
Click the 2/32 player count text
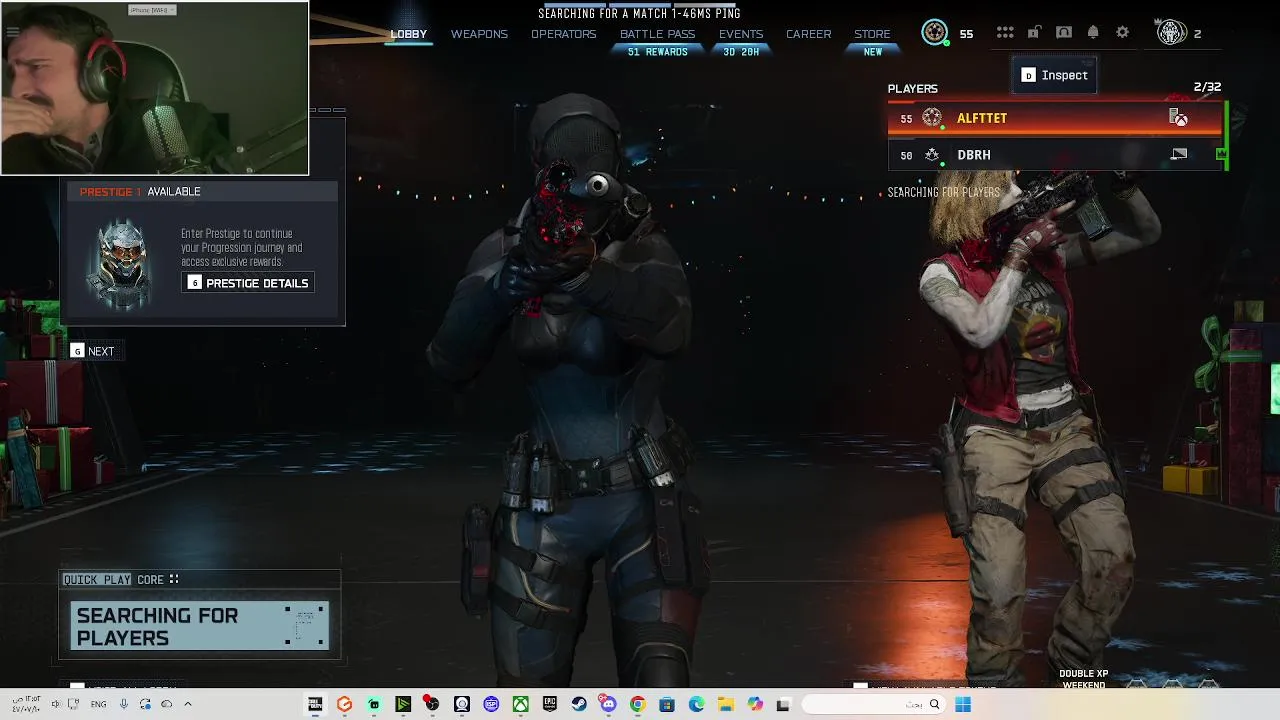[x=1207, y=87]
